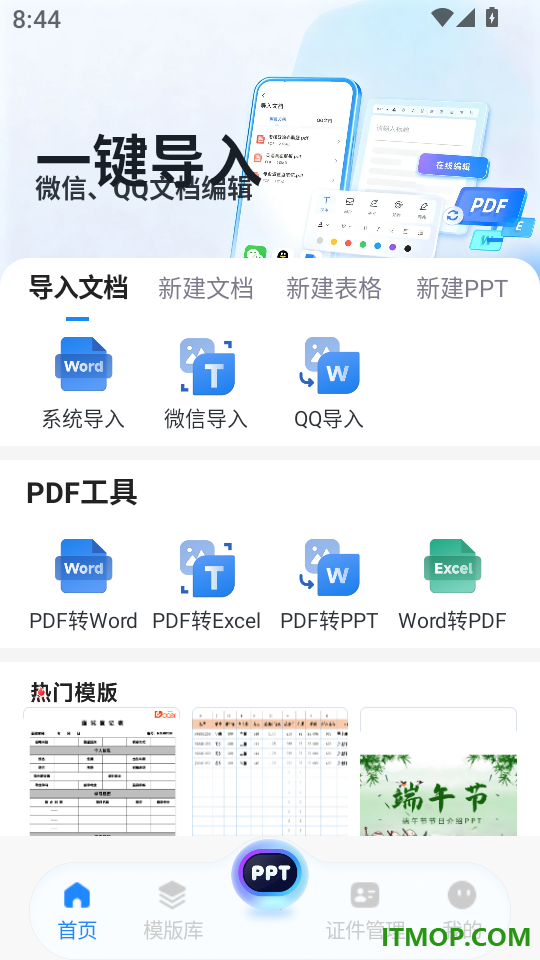
Task: Tap the 热门模版 heading
Action: tap(74, 692)
